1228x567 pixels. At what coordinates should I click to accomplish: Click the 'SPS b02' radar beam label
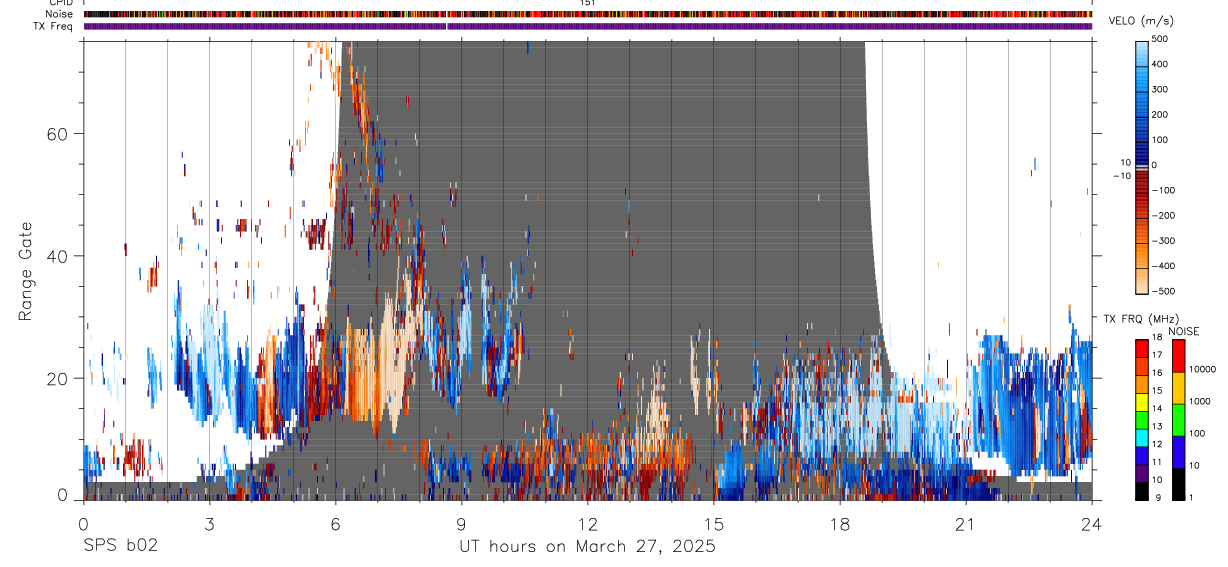[x=120, y=547]
